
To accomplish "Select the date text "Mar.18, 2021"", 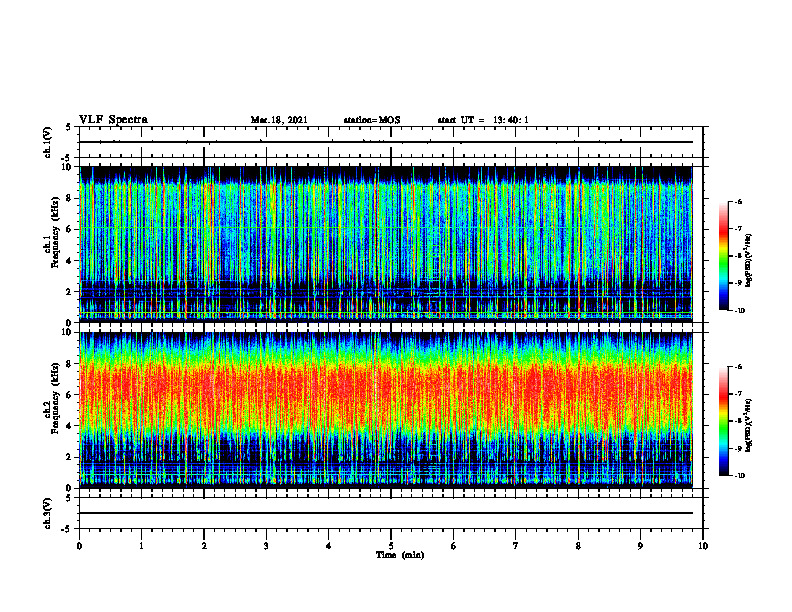I will 279,120.
